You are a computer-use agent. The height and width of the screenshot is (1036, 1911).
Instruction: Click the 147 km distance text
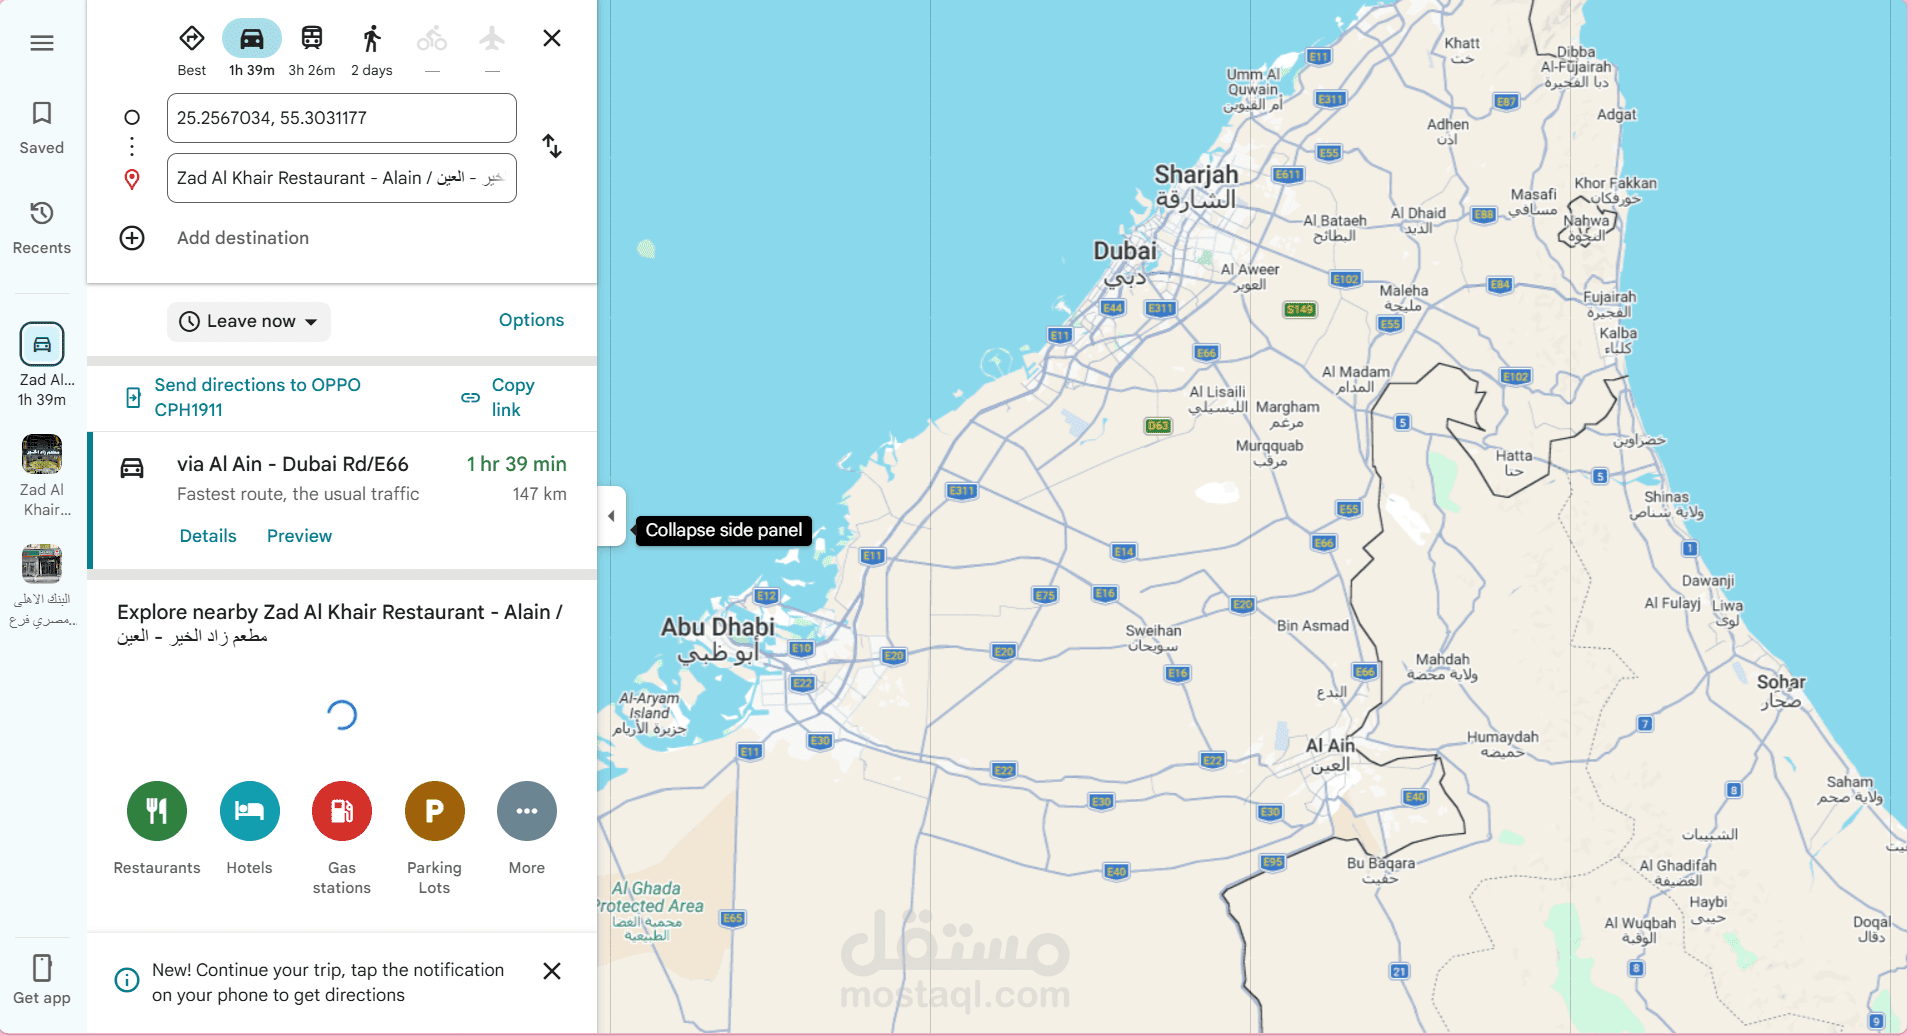pyautogui.click(x=539, y=494)
